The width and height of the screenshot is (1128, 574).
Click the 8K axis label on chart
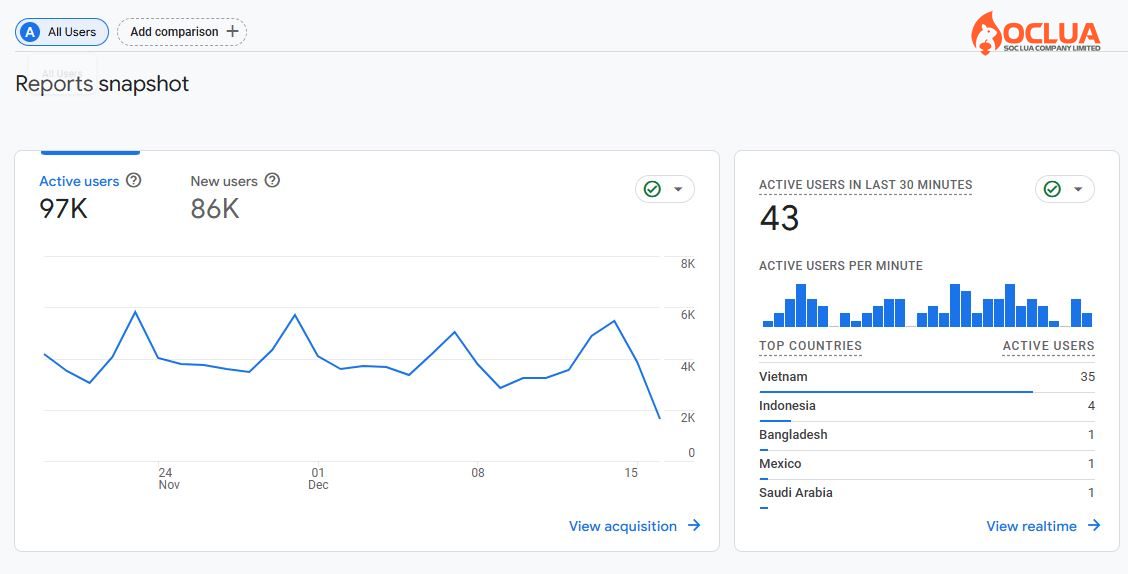(x=688, y=264)
